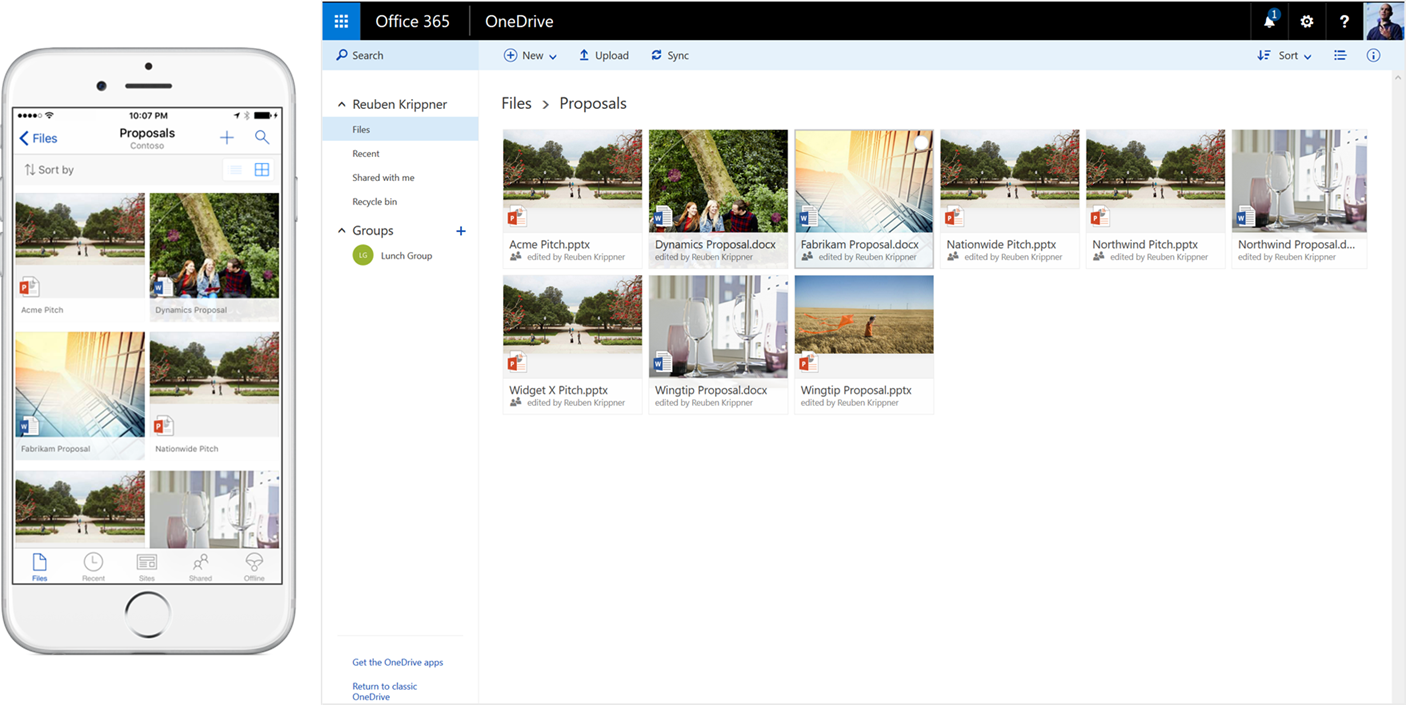Open the New dropdown menu
The height and width of the screenshot is (705, 1406).
point(531,56)
